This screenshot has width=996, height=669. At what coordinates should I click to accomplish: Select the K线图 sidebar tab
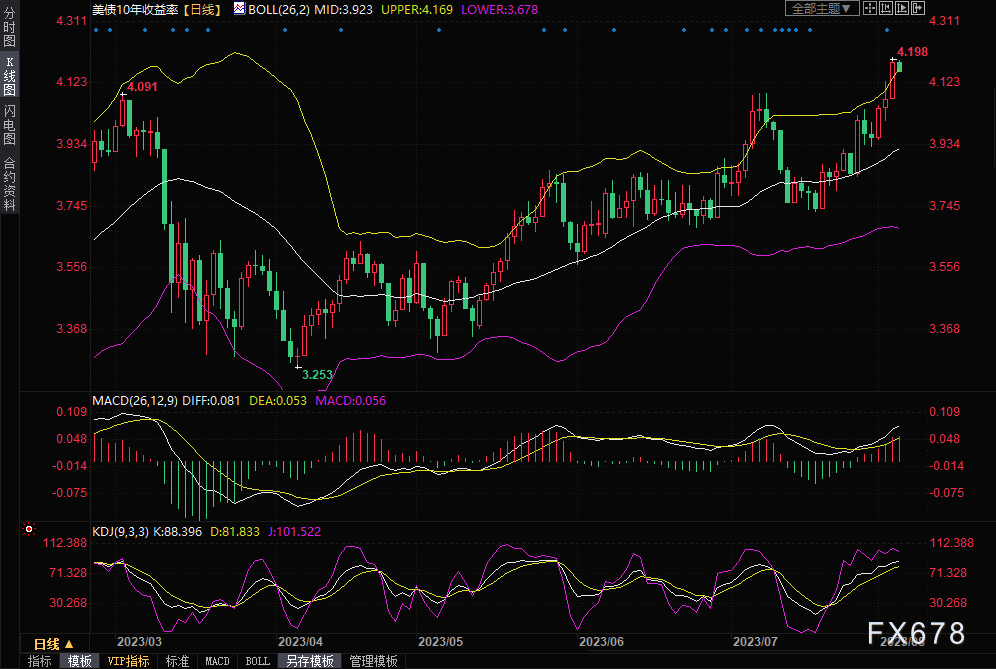coord(10,82)
